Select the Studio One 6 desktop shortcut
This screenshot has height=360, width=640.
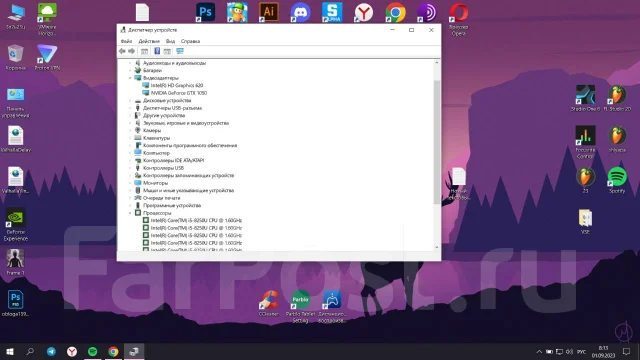click(x=585, y=98)
